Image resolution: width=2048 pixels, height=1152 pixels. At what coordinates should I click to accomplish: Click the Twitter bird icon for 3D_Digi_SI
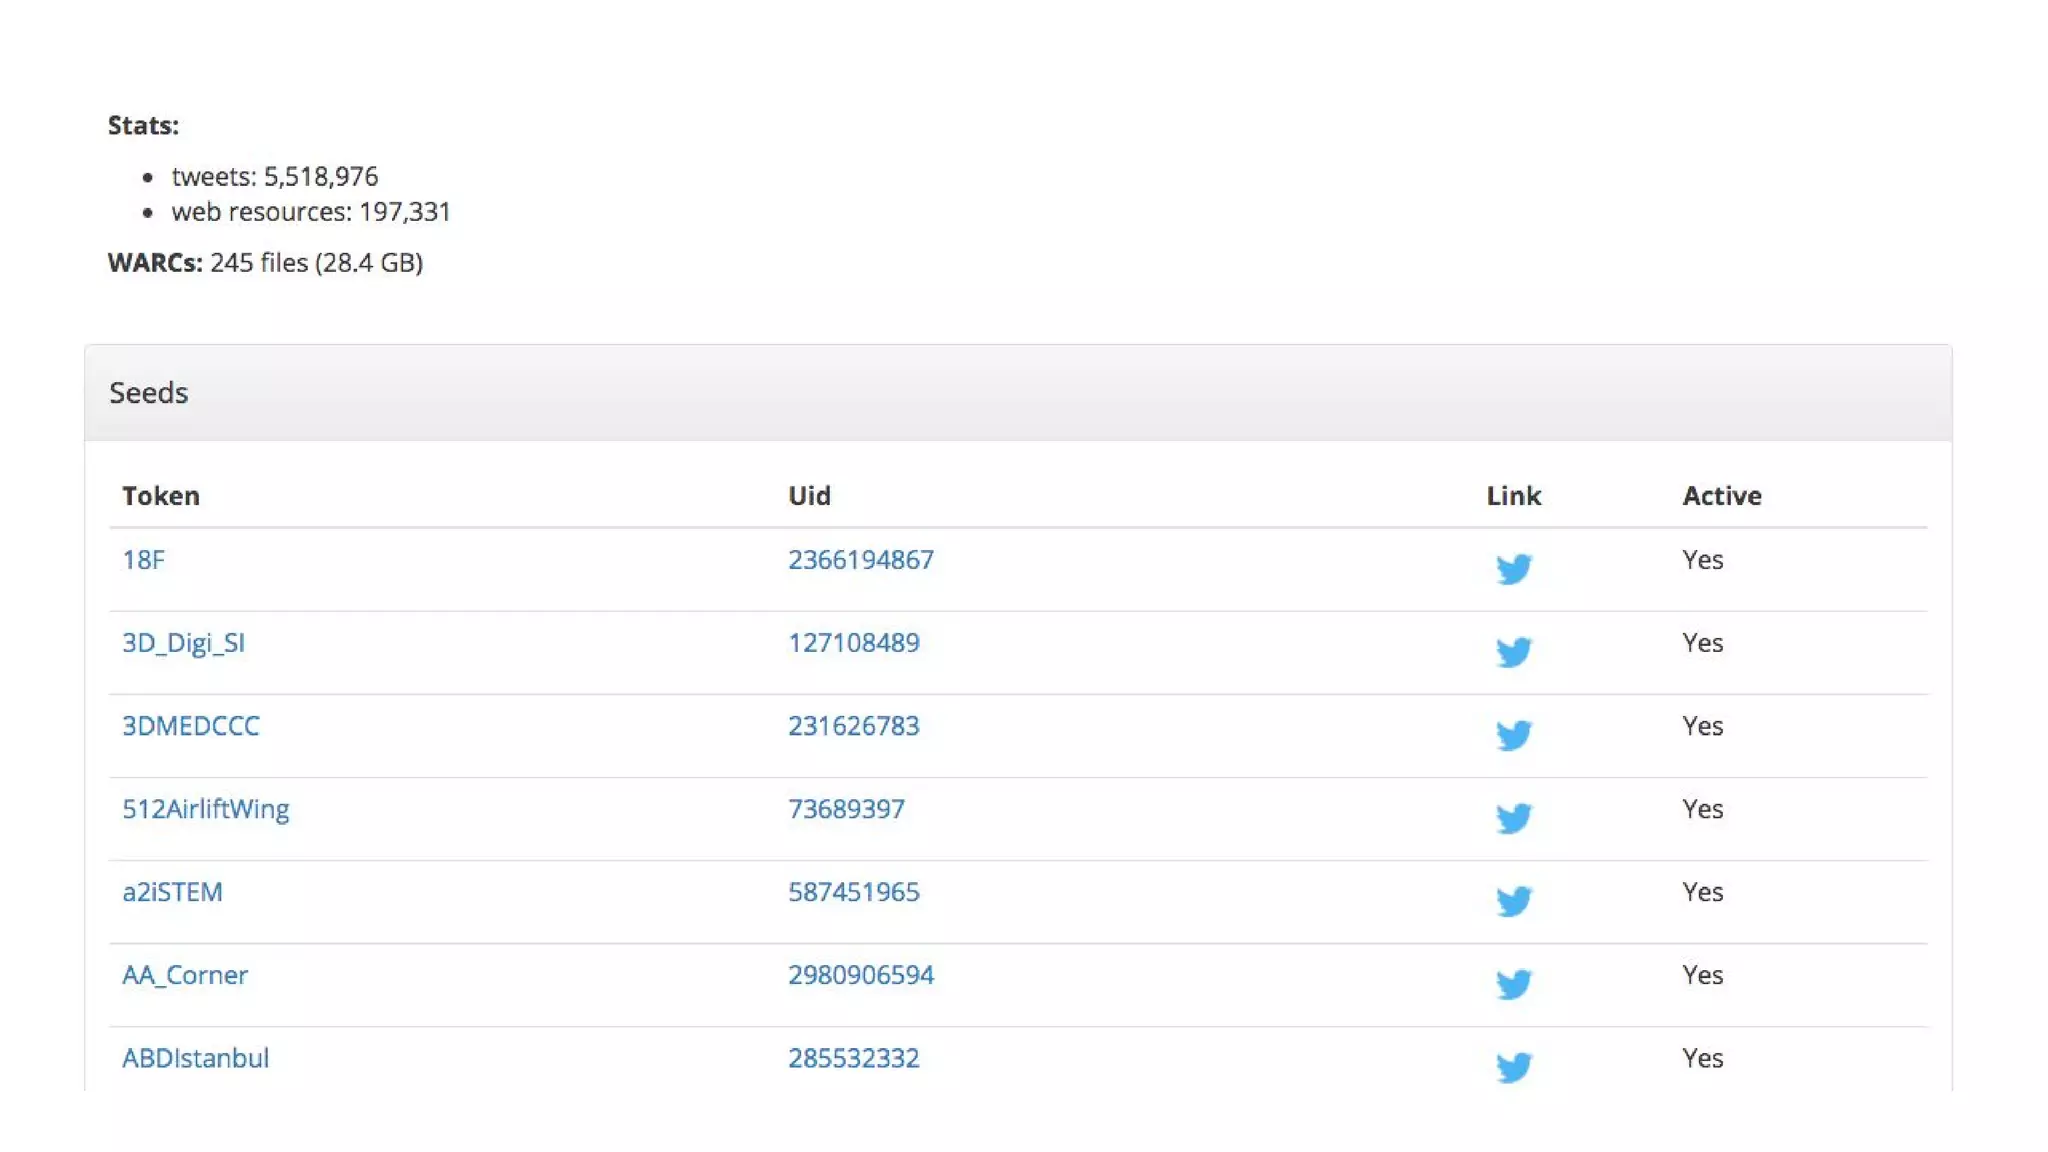1513,651
